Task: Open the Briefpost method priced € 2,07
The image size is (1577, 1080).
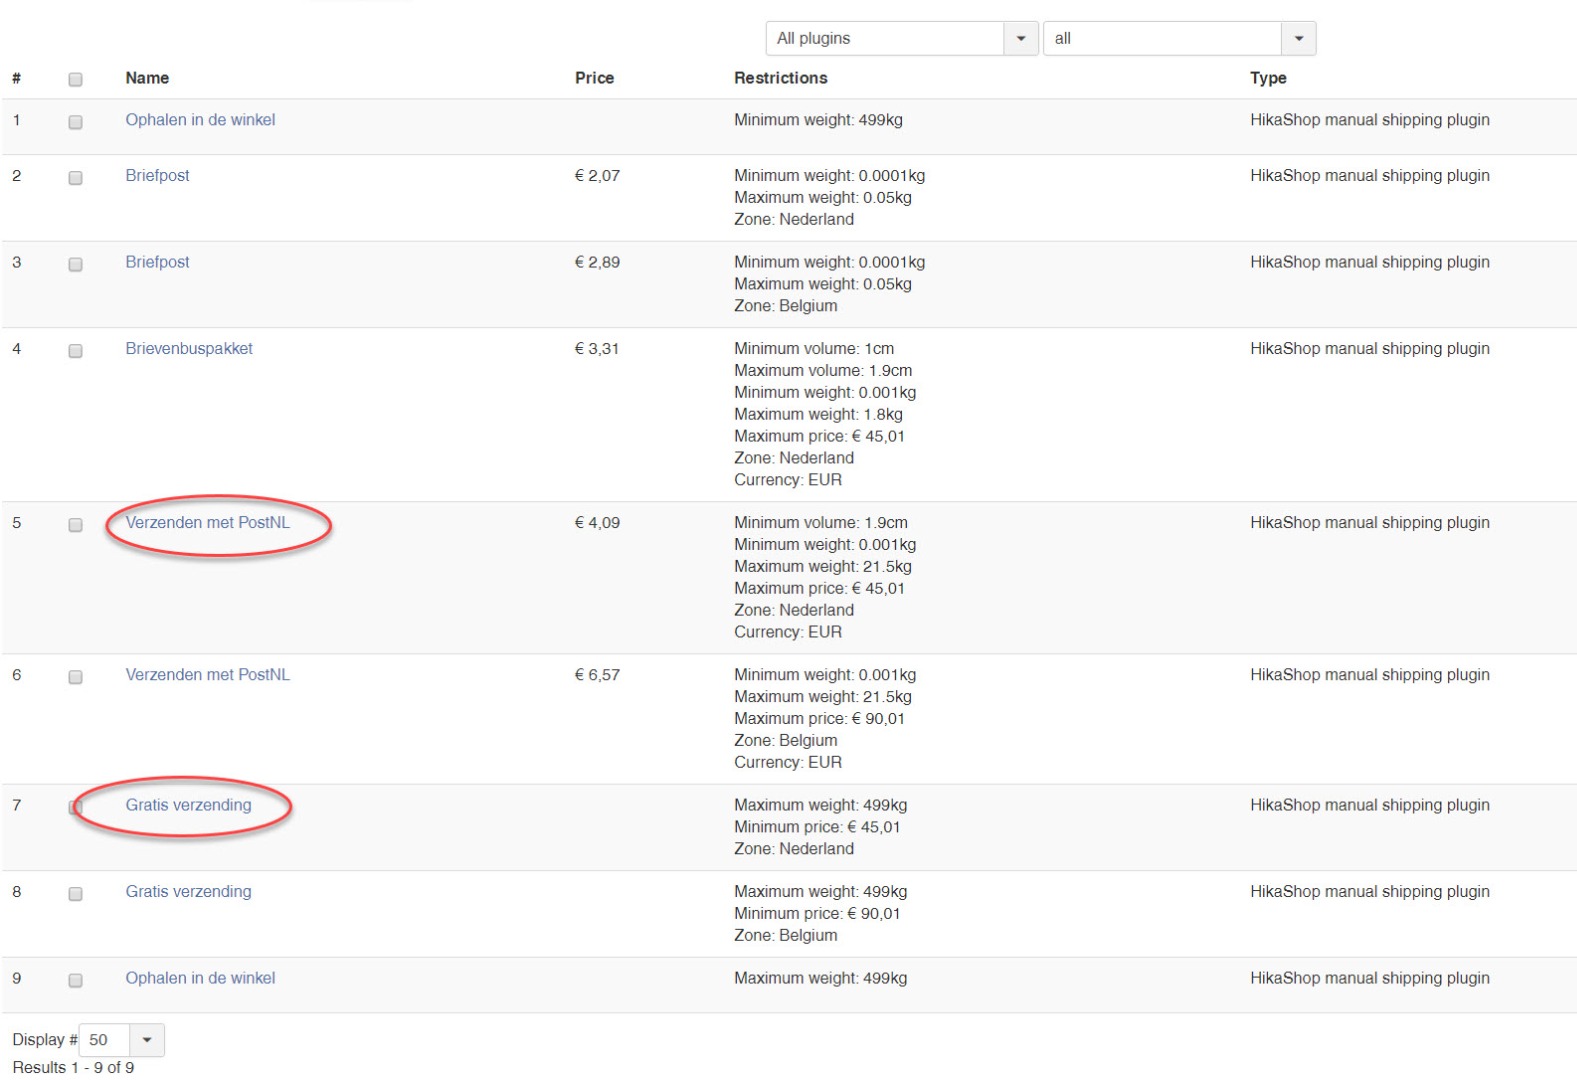Action: (157, 176)
